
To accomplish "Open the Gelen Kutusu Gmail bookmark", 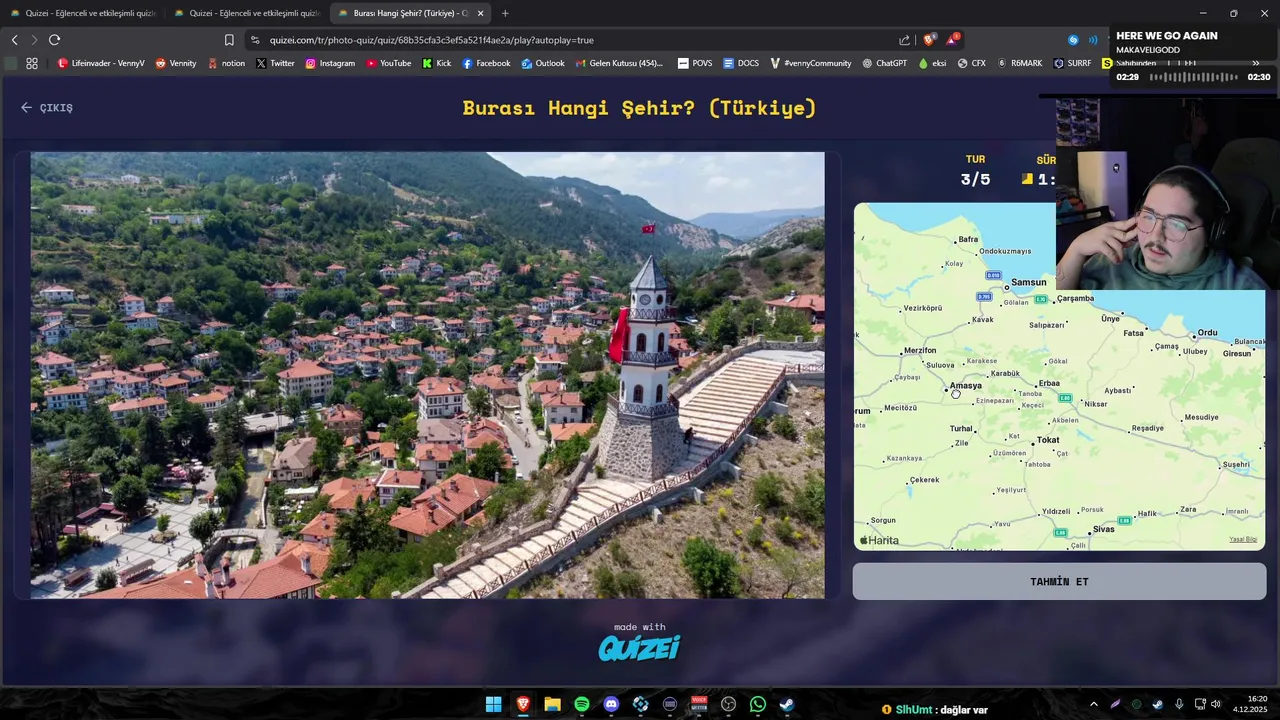I will pos(619,63).
